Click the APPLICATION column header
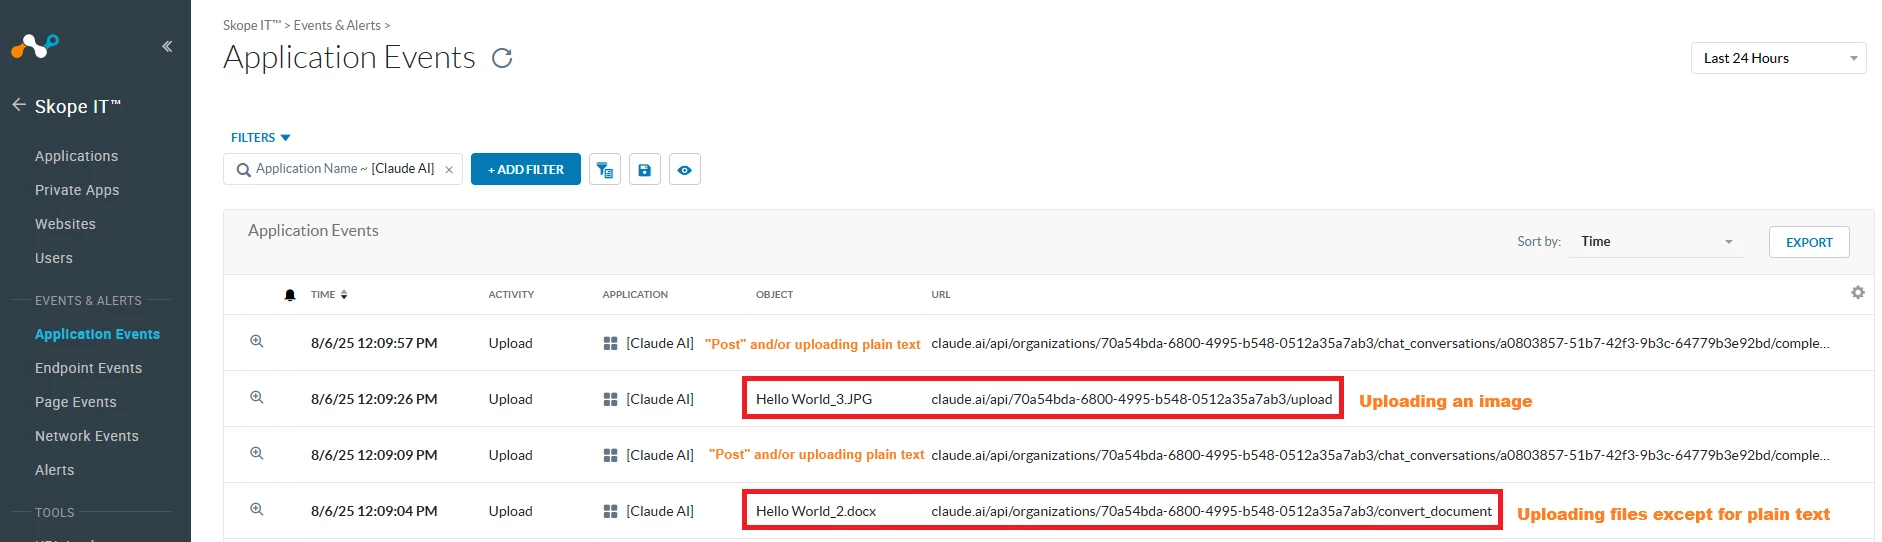The image size is (1882, 542). [635, 295]
